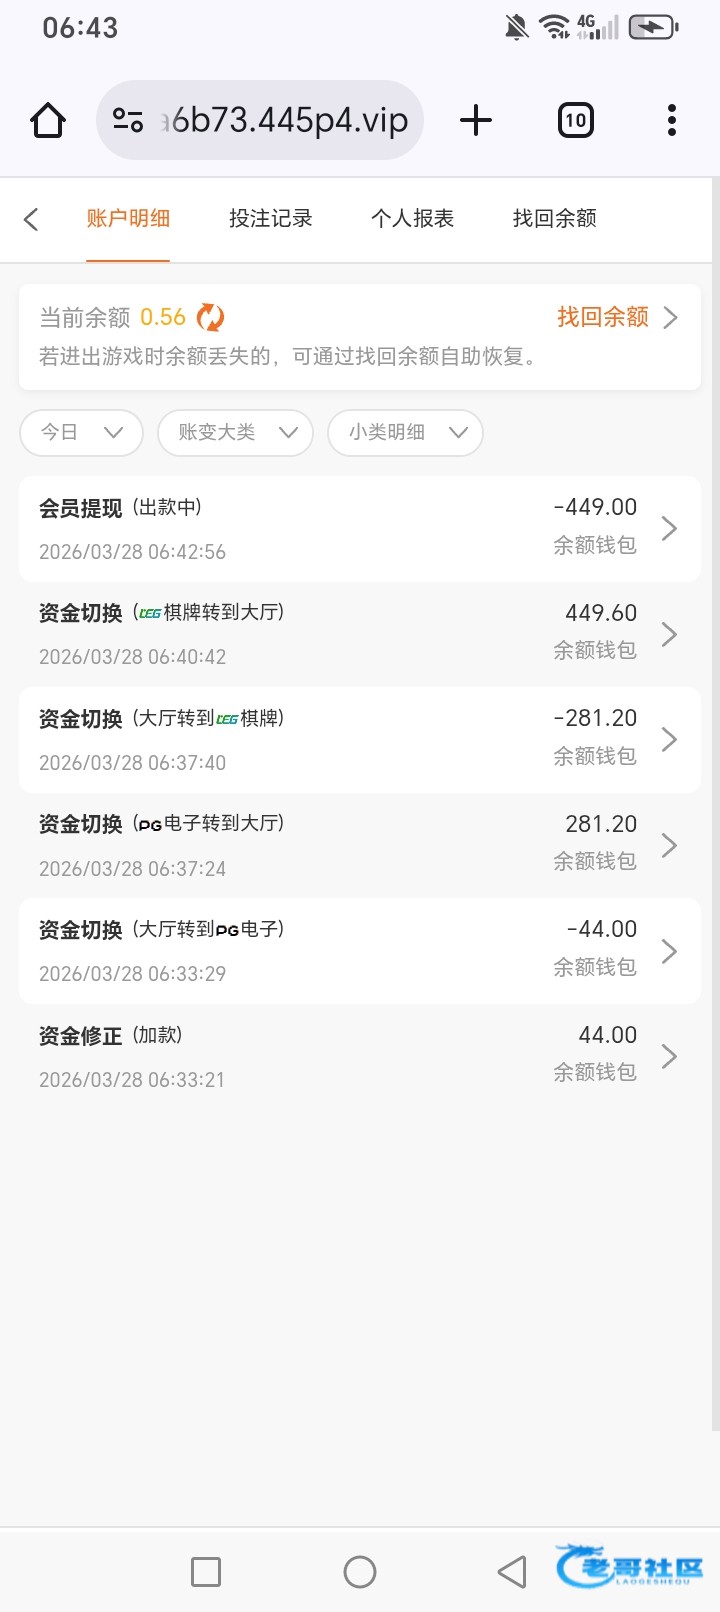Open the 找回余额 tab
Image resolution: width=720 pixels, height=1612 pixels.
[554, 219]
